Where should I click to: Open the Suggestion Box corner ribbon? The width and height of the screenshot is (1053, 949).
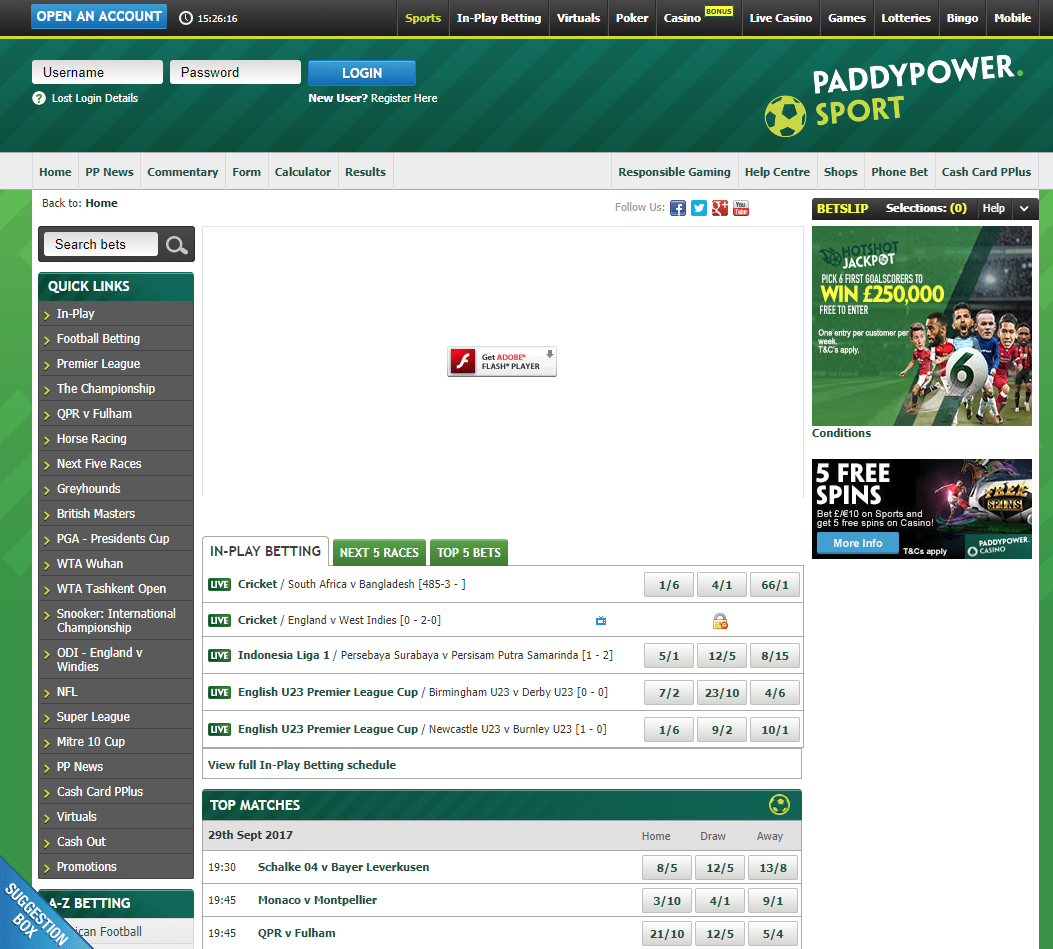[37, 913]
